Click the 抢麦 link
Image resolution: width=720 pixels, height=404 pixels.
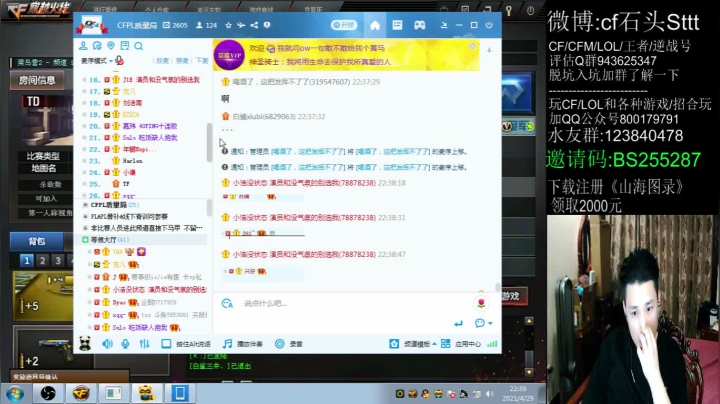pyautogui.click(x=162, y=61)
